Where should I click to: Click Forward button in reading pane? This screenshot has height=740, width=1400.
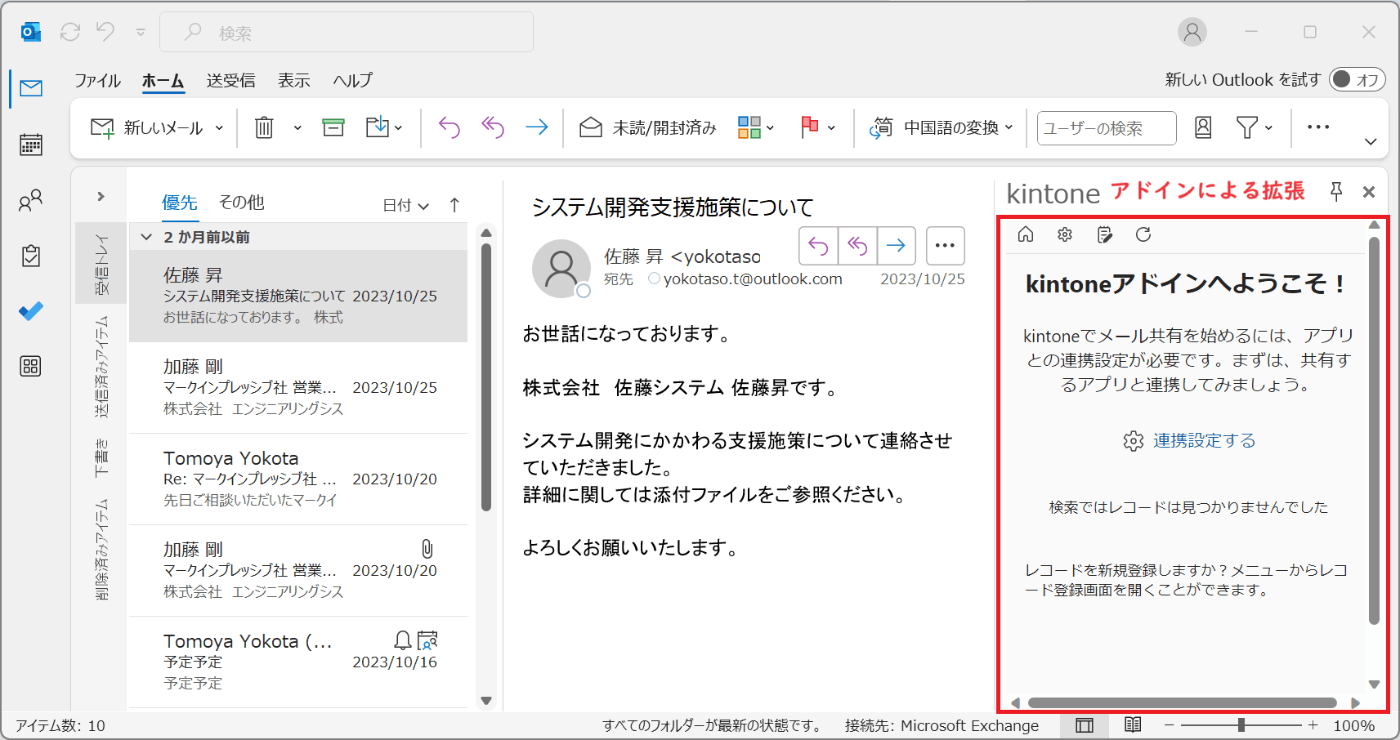coord(897,244)
